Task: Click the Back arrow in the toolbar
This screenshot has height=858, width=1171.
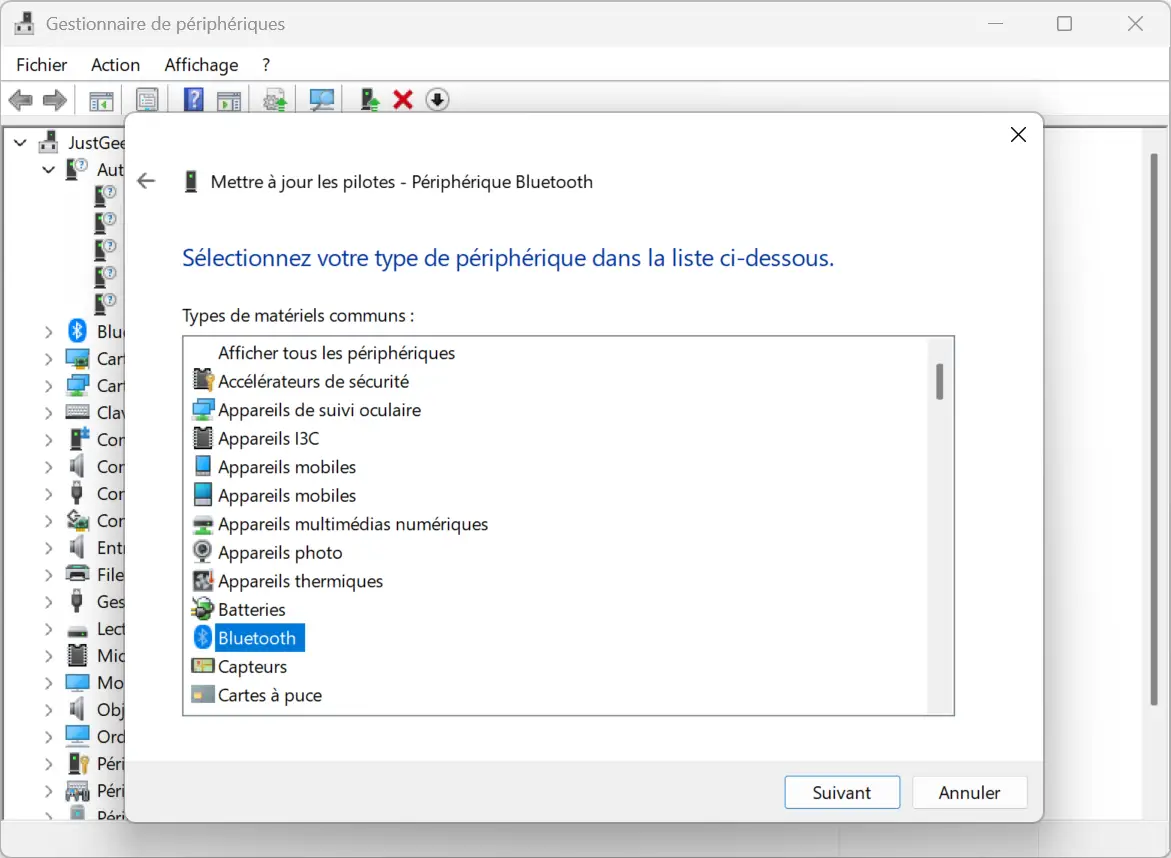Action: click(20, 100)
